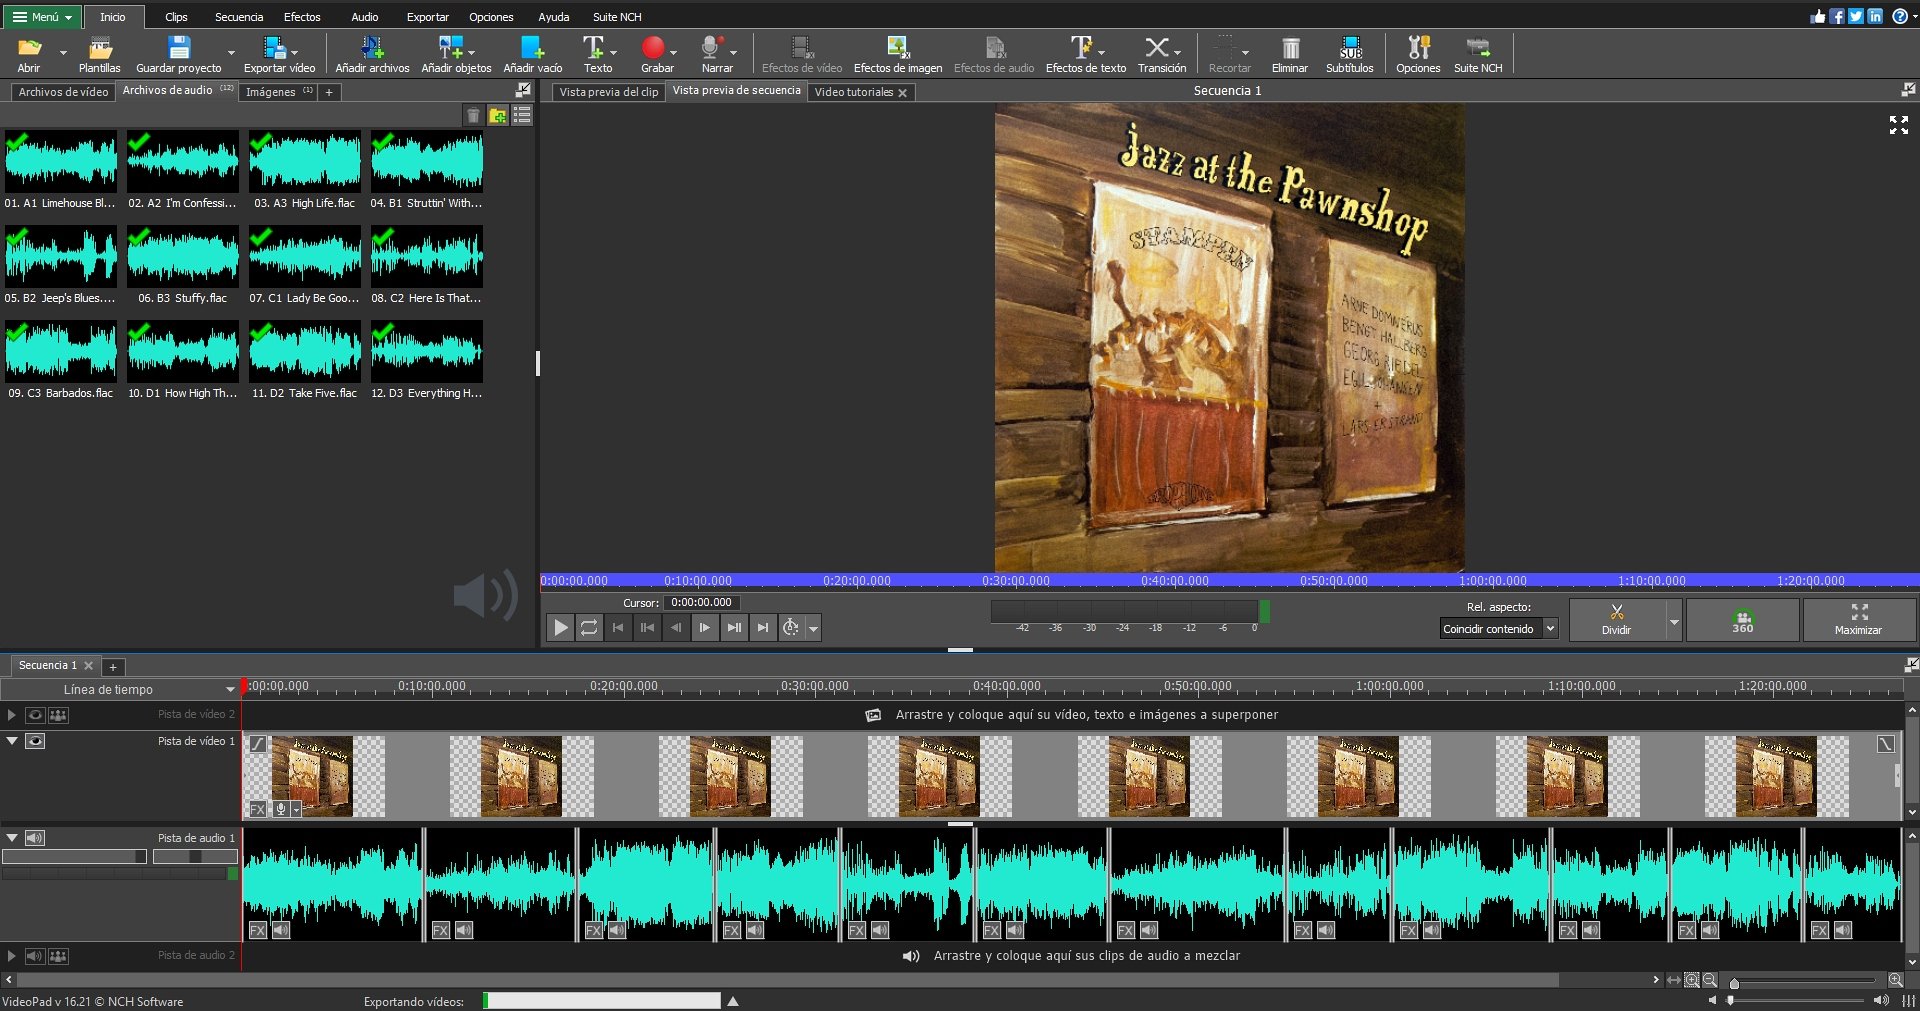Toggle group icon on Pista de audio 2
Image resolution: width=1920 pixels, height=1011 pixels.
(59, 956)
